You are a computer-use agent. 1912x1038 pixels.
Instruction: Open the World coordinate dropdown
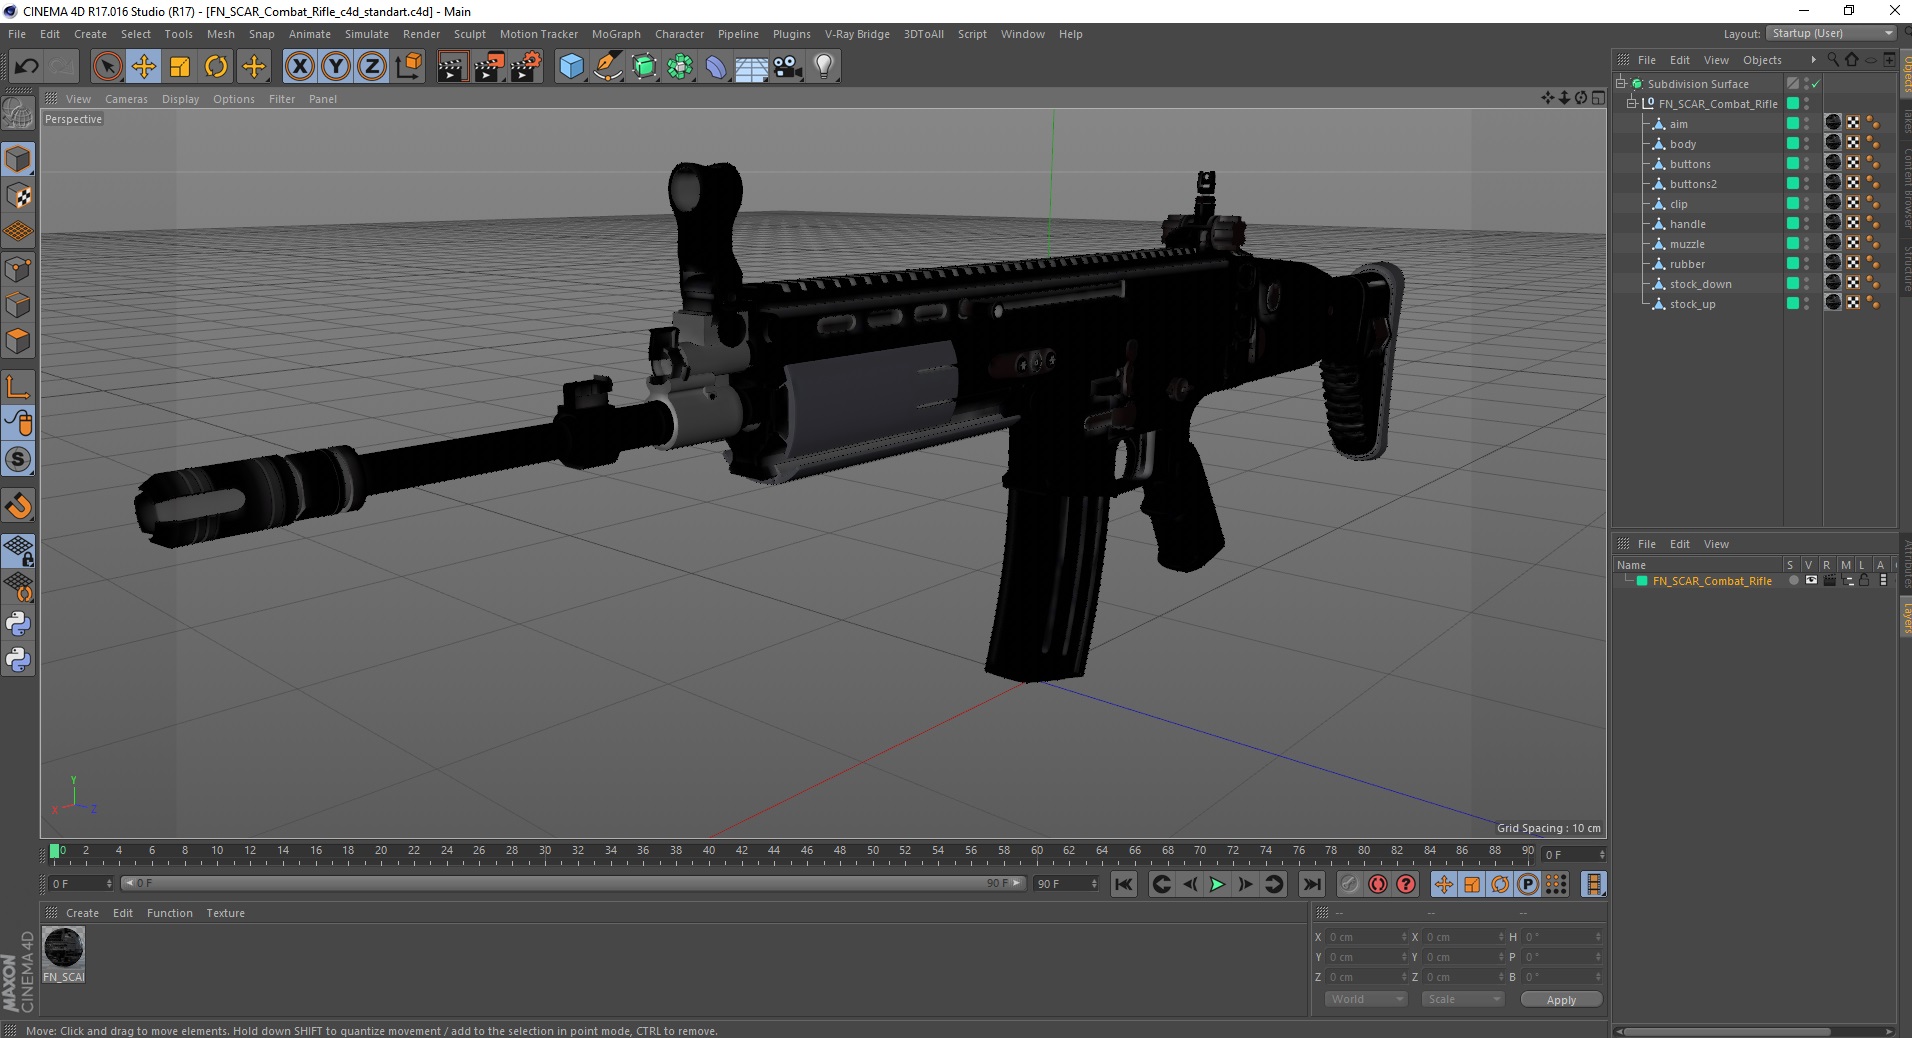point(1365,999)
